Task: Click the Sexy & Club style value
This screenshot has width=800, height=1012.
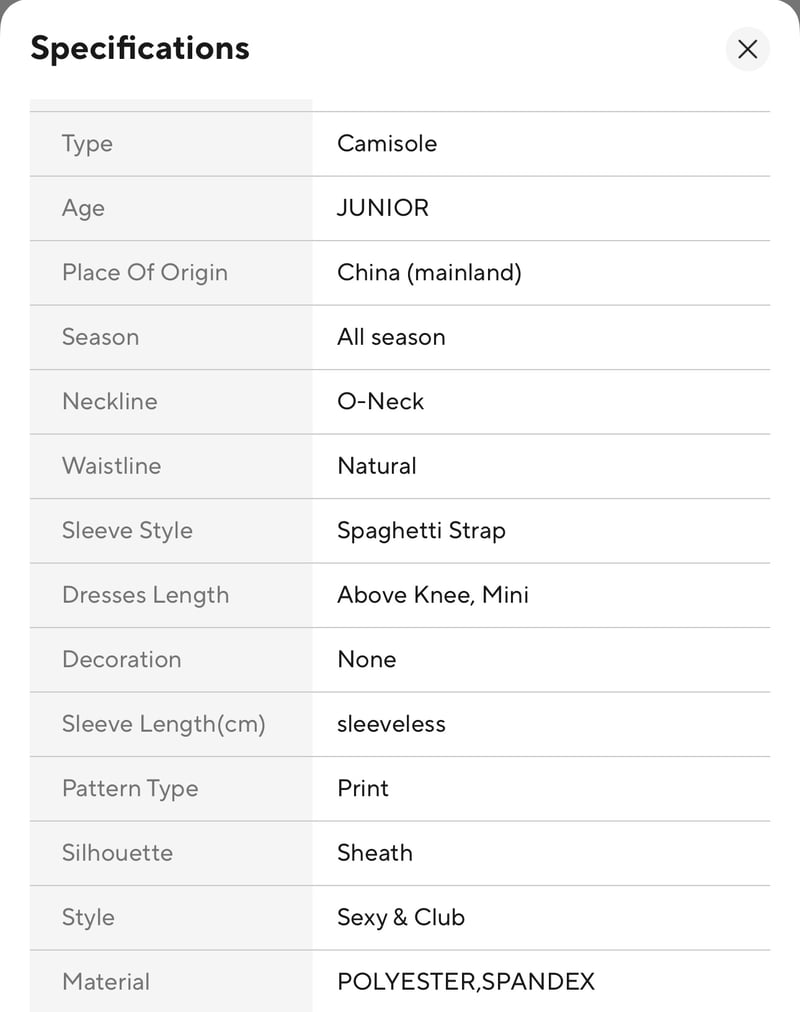Action: pos(401,918)
